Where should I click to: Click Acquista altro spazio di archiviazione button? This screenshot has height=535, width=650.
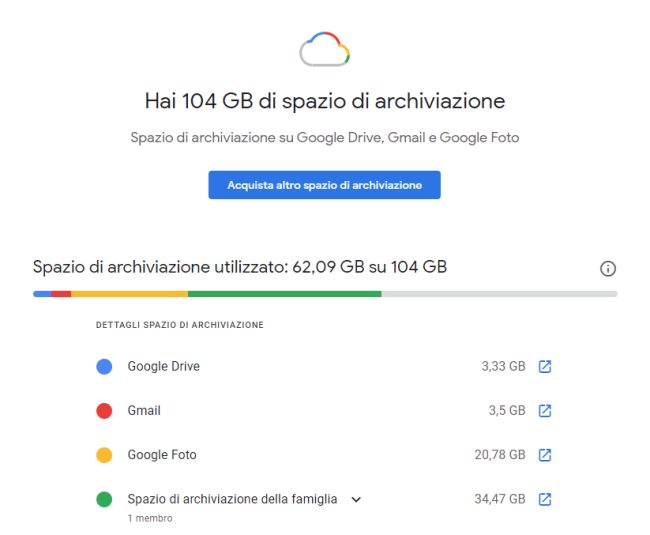pos(324,185)
